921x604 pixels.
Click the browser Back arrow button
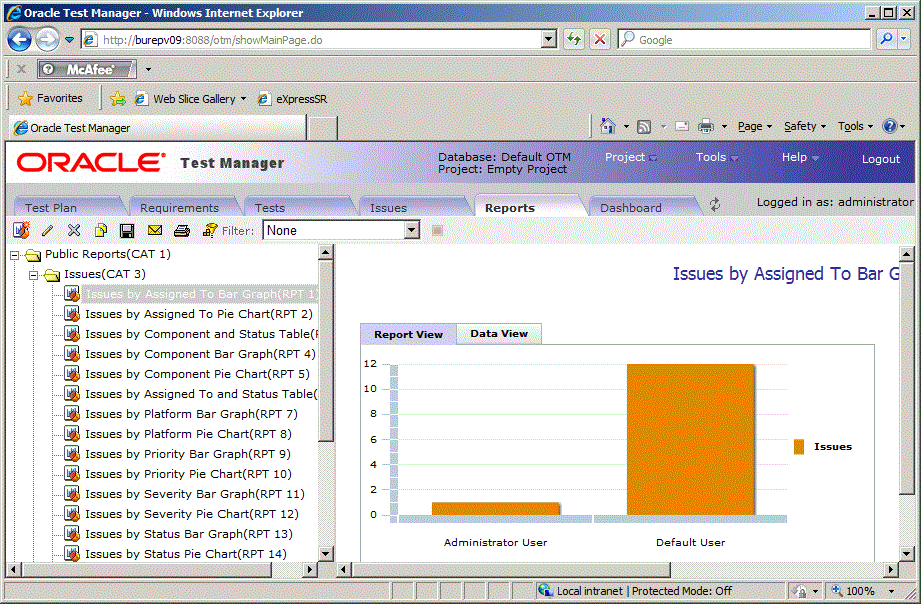click(x=19, y=39)
